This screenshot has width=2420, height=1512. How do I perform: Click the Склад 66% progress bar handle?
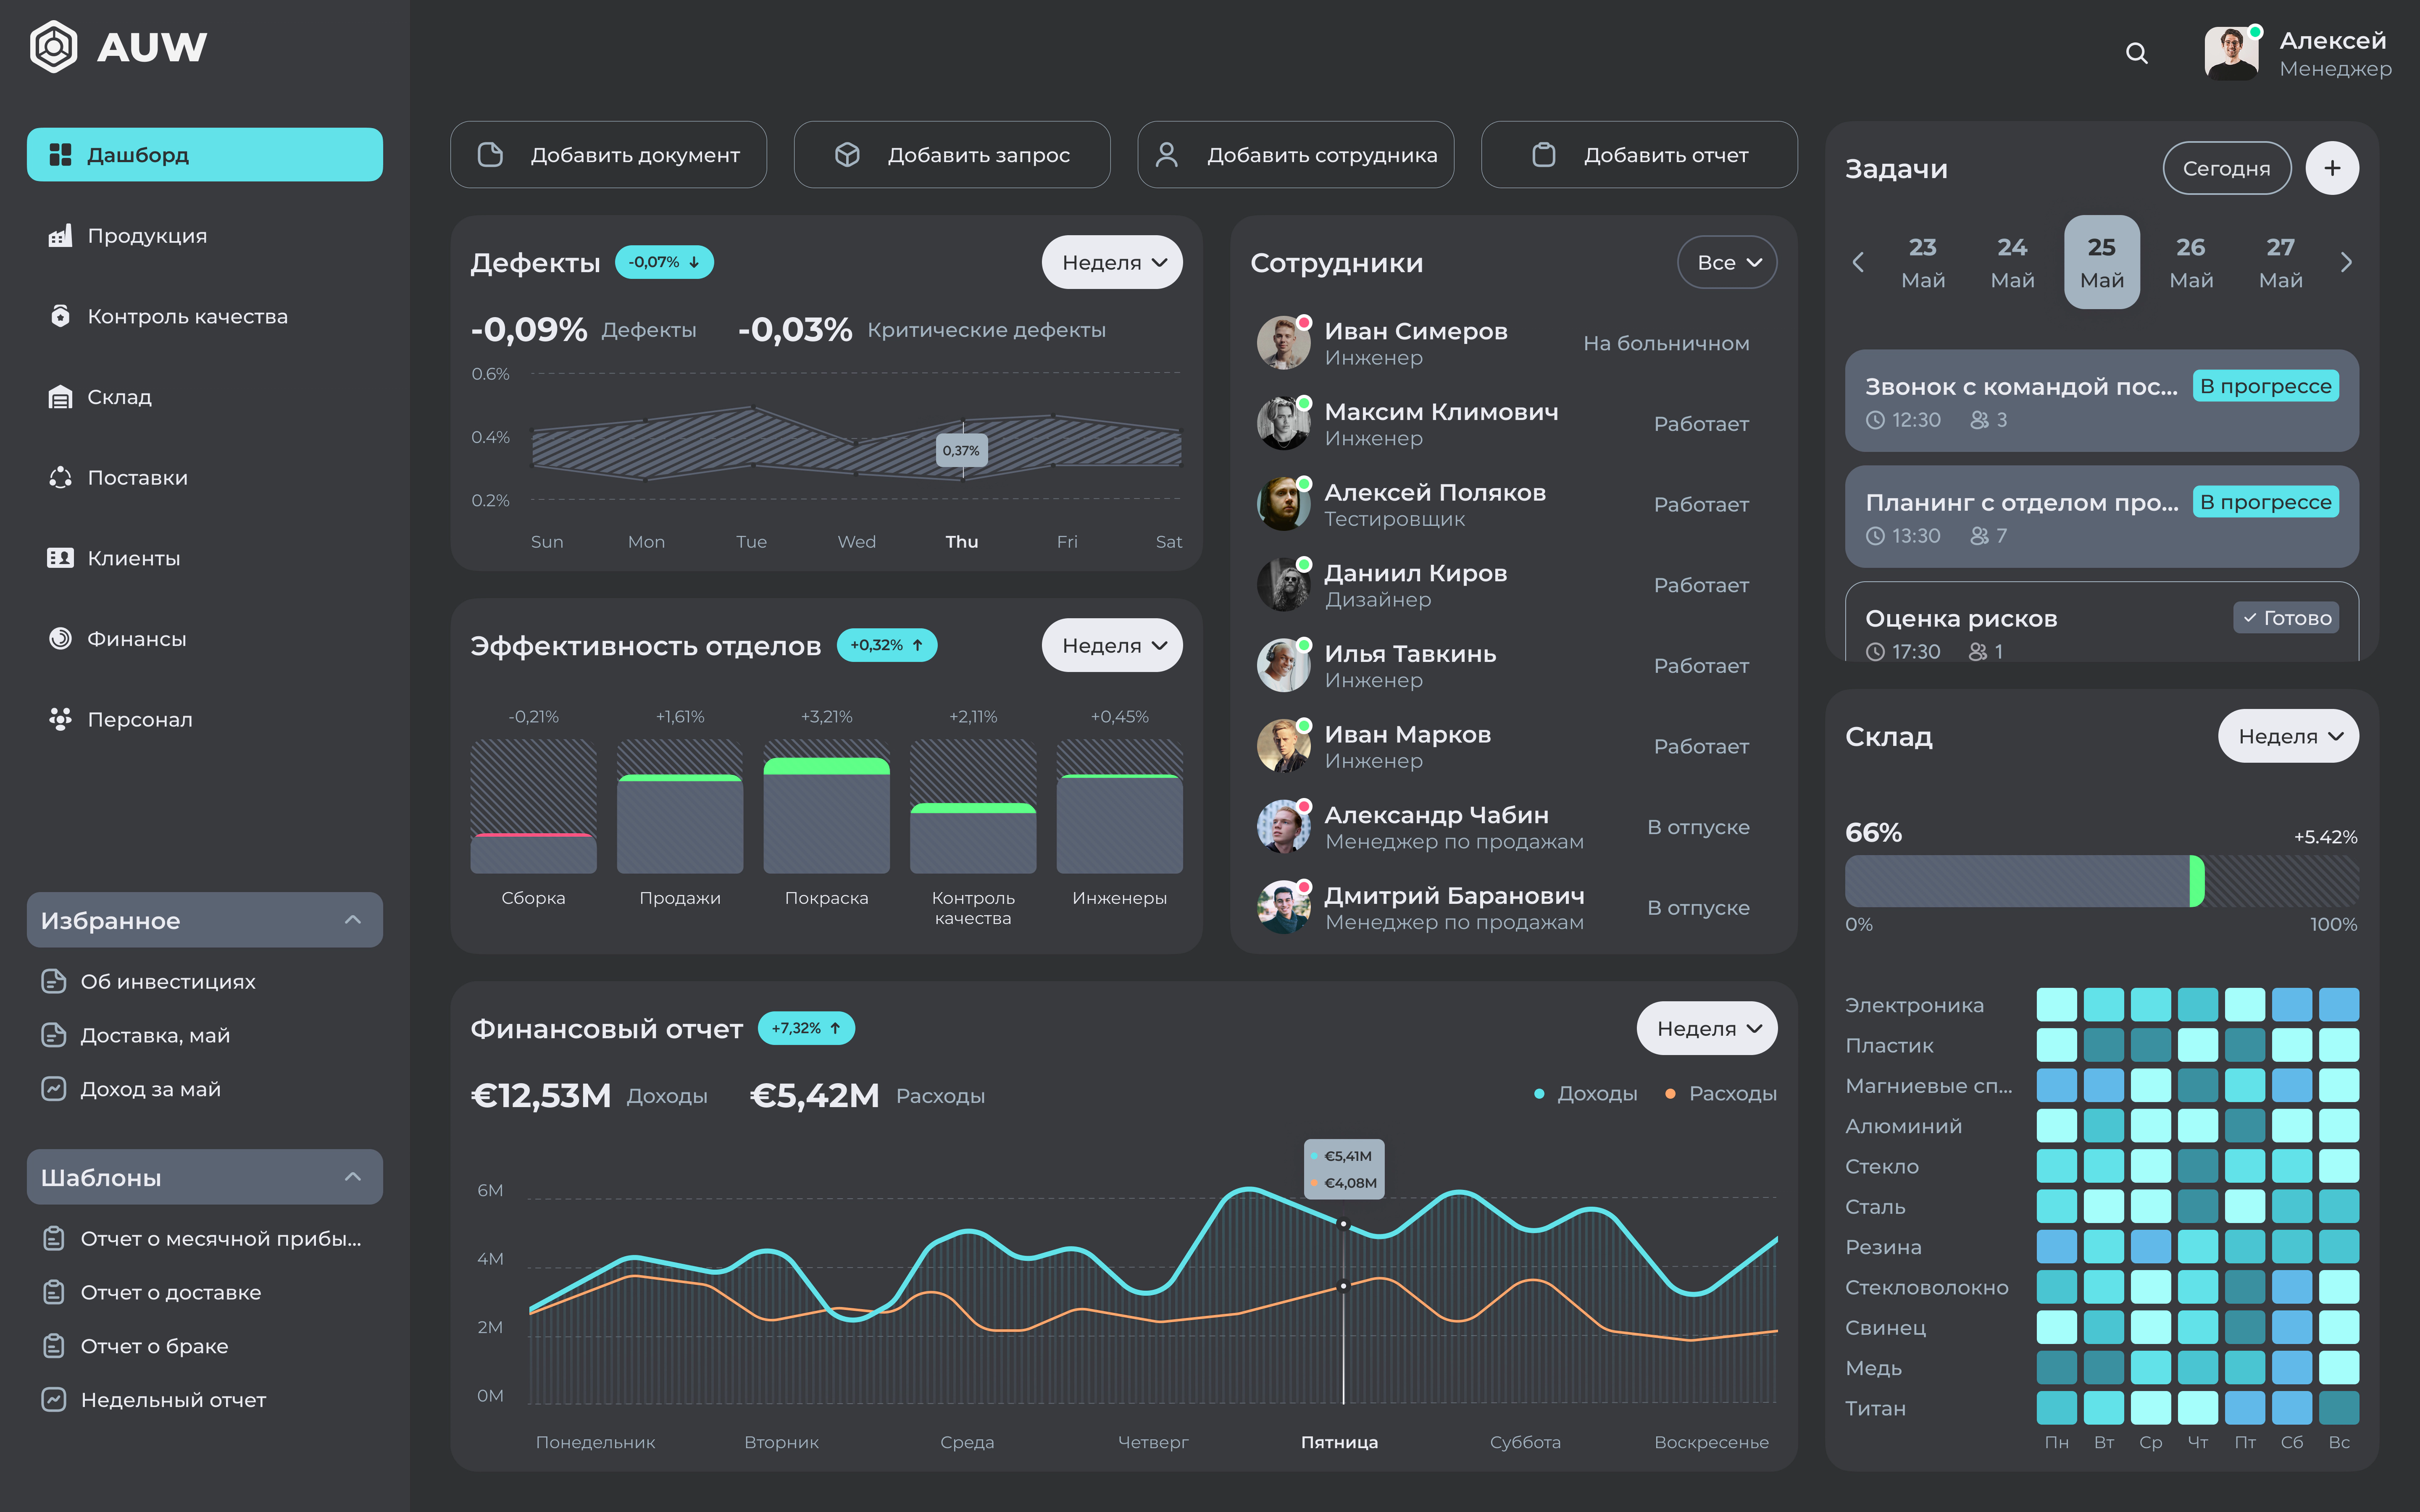click(2196, 881)
